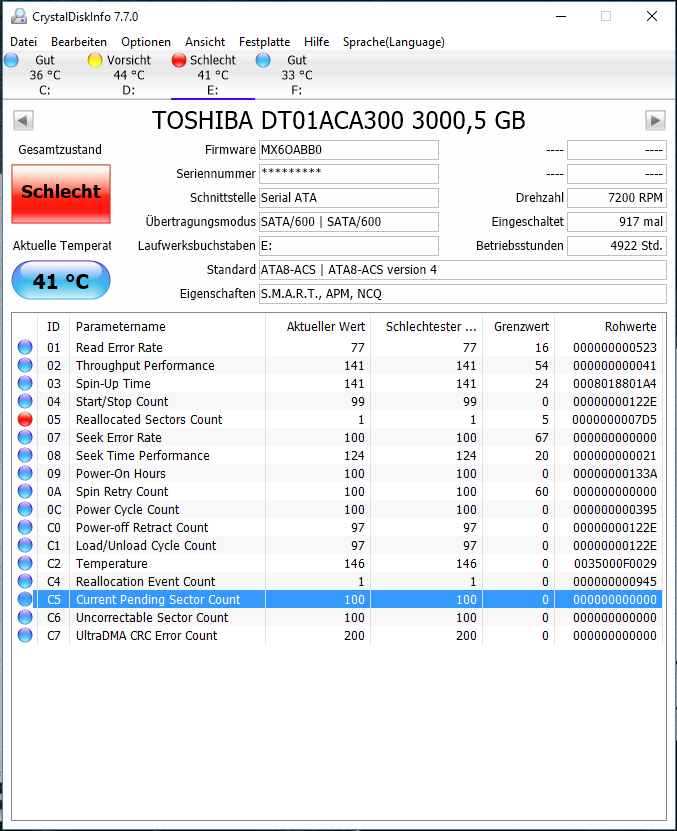
Task: Click the status icon for Uncorrectable Sector Count
Action: pyautogui.click(x=25, y=617)
